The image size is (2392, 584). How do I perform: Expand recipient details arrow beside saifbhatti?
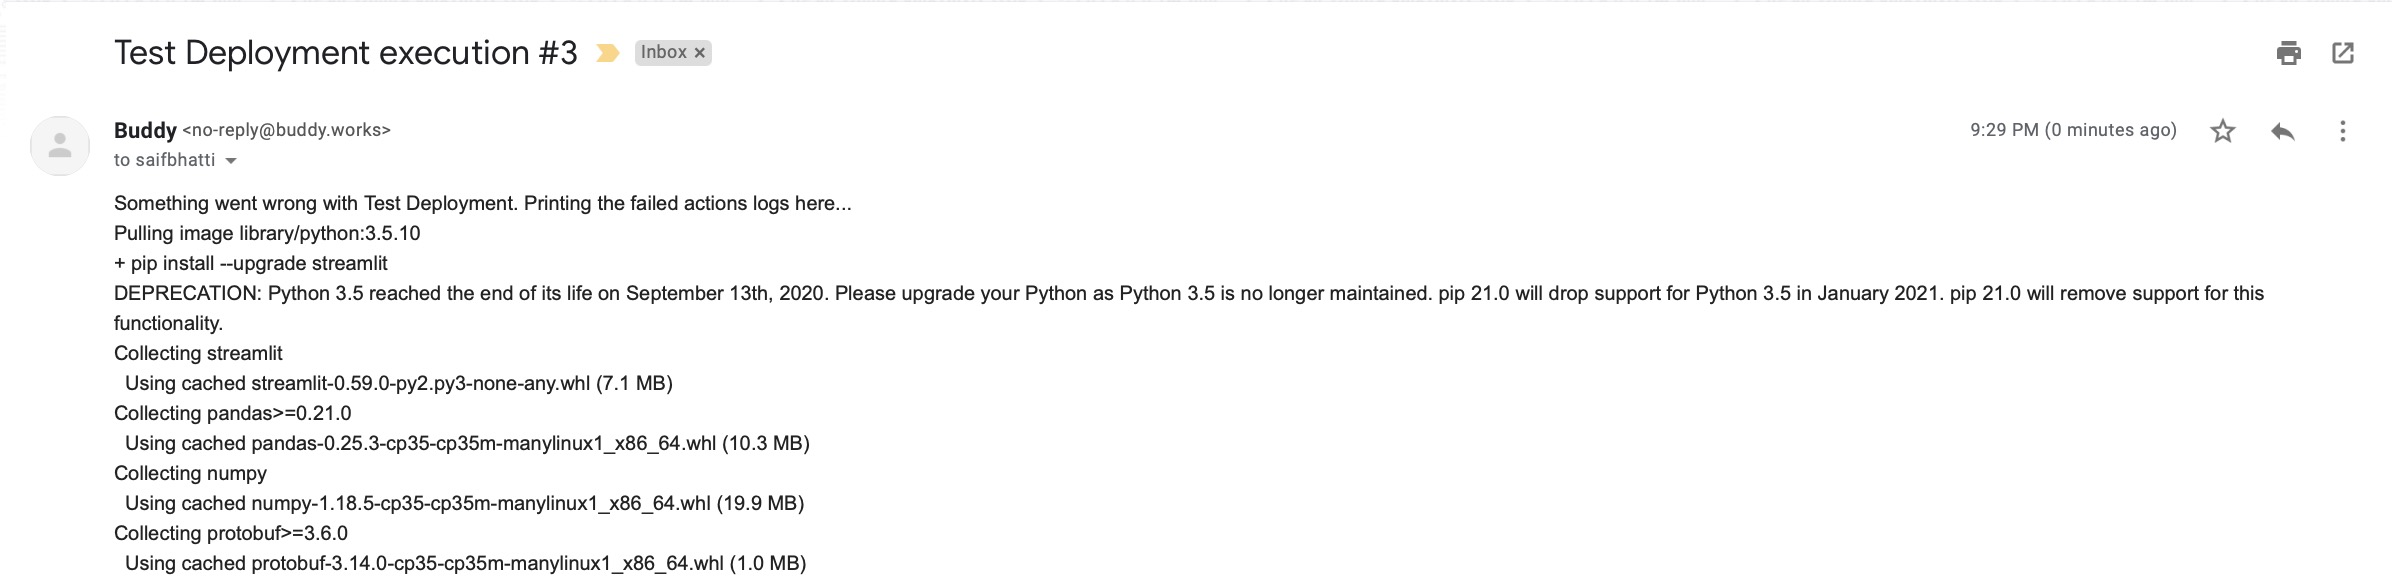tap(231, 161)
